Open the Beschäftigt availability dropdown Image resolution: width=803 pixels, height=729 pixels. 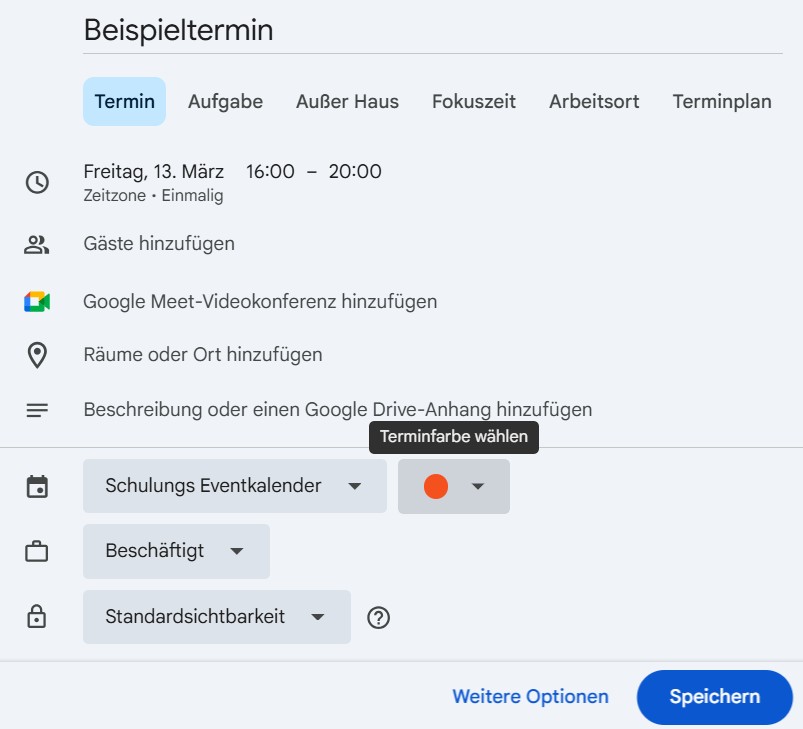(176, 551)
